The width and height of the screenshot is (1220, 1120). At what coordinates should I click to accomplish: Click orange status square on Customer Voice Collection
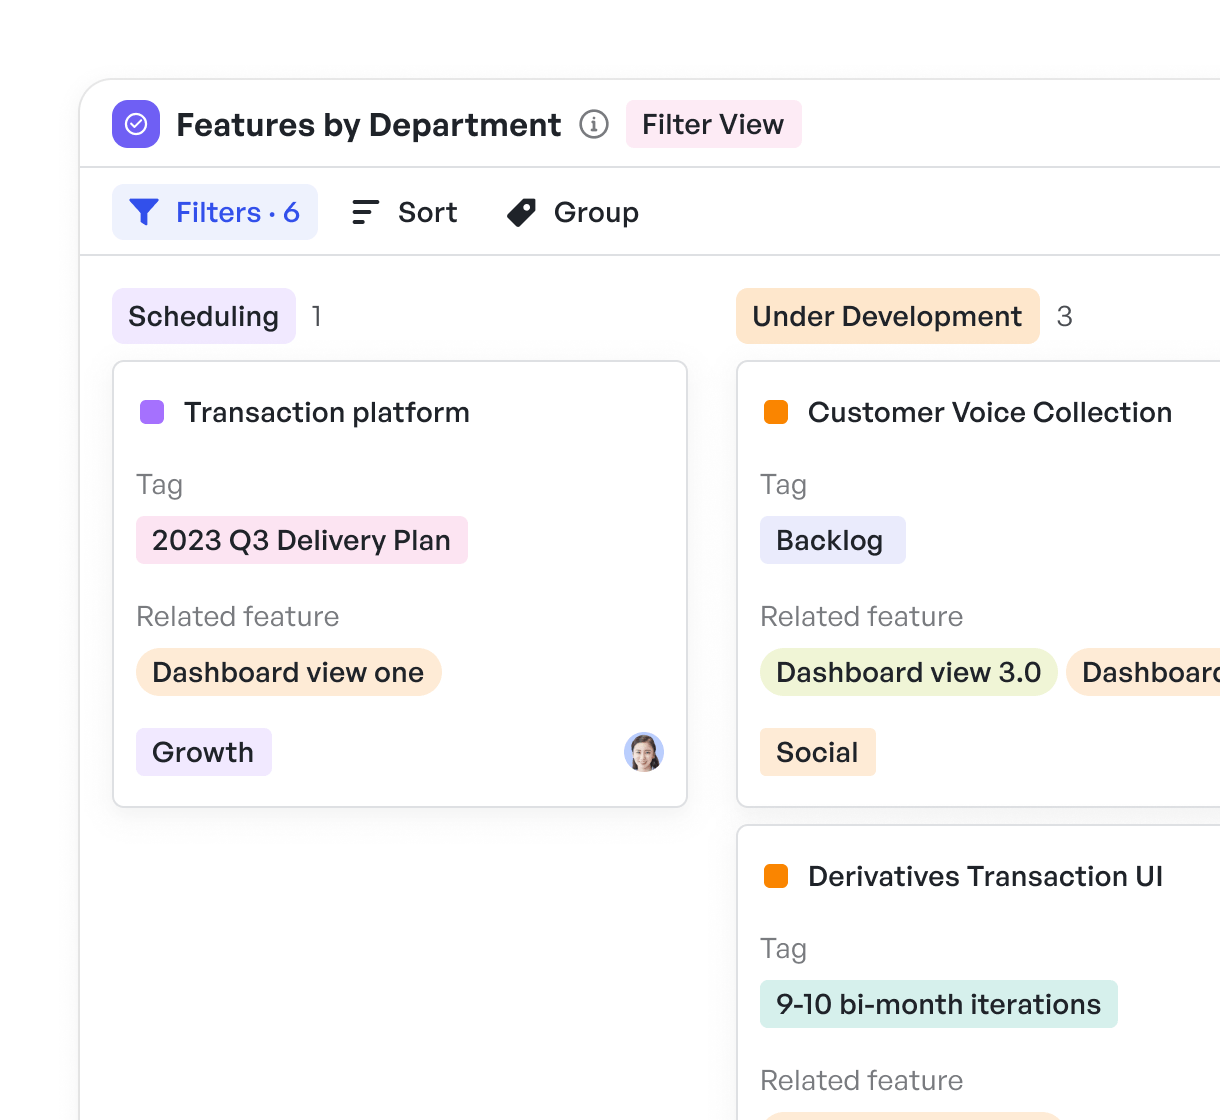[776, 412]
